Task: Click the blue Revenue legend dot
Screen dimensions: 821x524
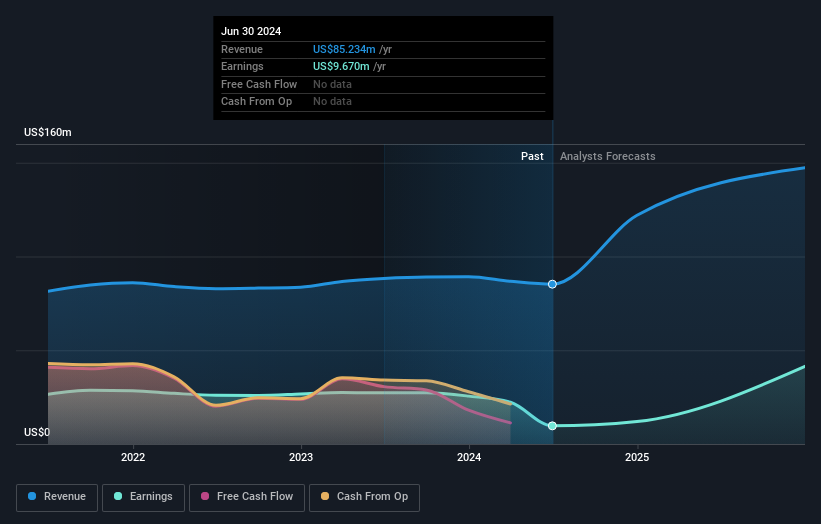Action: 32,496
